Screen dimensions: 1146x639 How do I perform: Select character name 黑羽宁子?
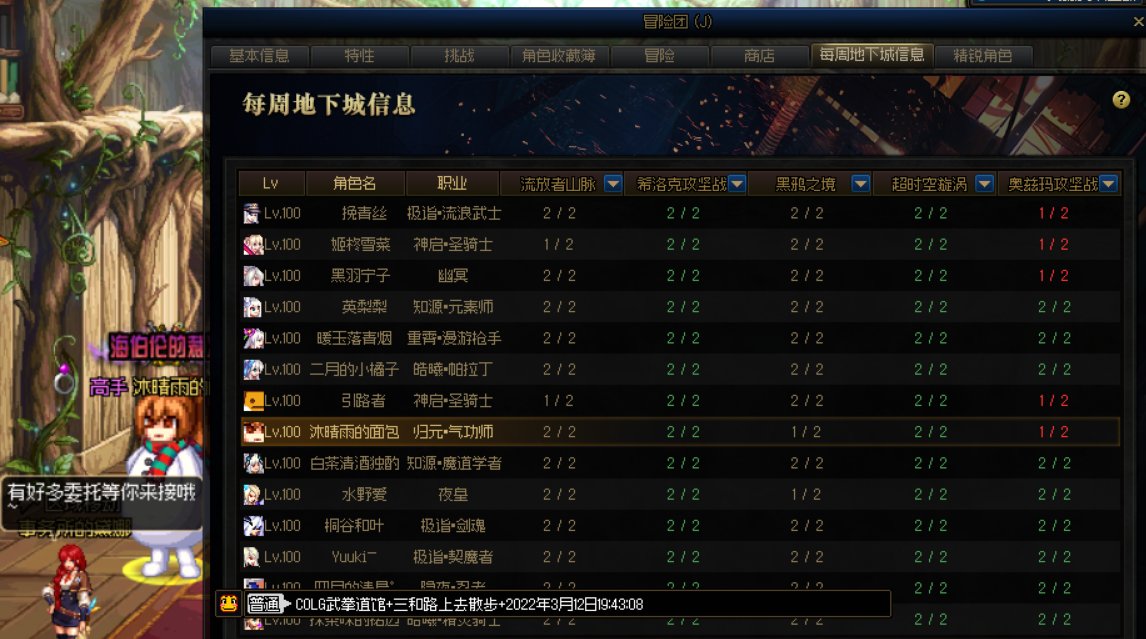pyautogui.click(x=360, y=276)
